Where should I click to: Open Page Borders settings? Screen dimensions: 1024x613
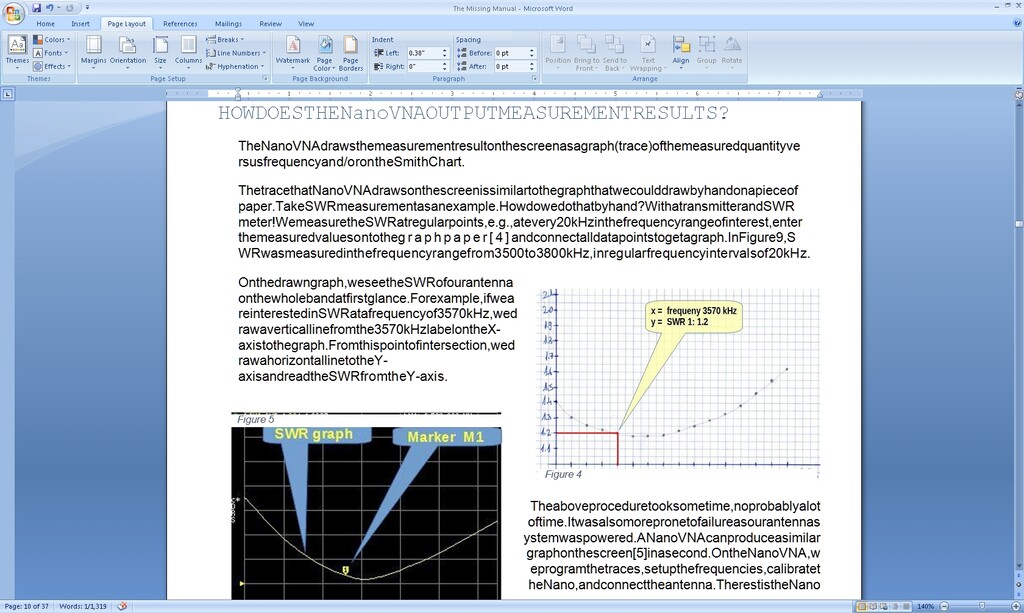[x=351, y=52]
